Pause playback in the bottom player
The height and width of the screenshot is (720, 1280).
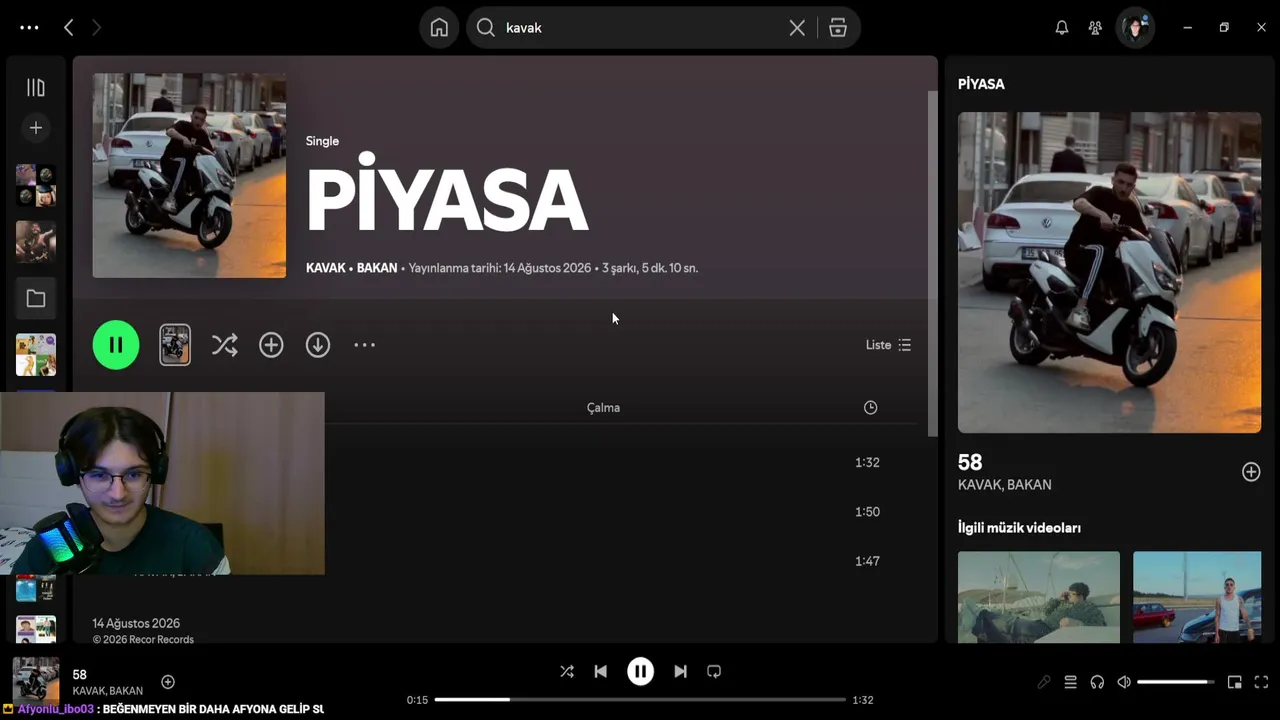[x=640, y=672]
